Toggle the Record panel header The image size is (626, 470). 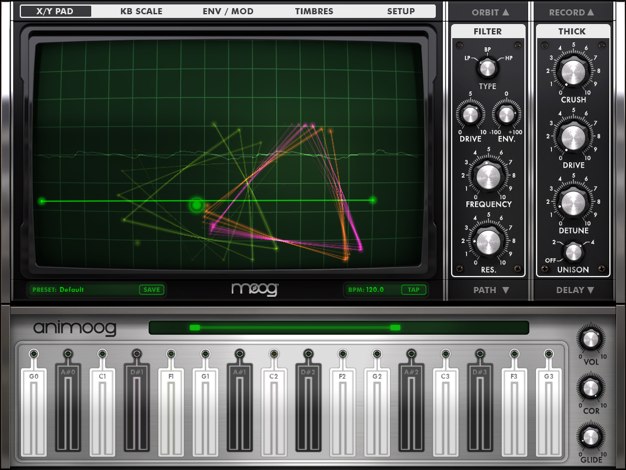pyautogui.click(x=573, y=12)
